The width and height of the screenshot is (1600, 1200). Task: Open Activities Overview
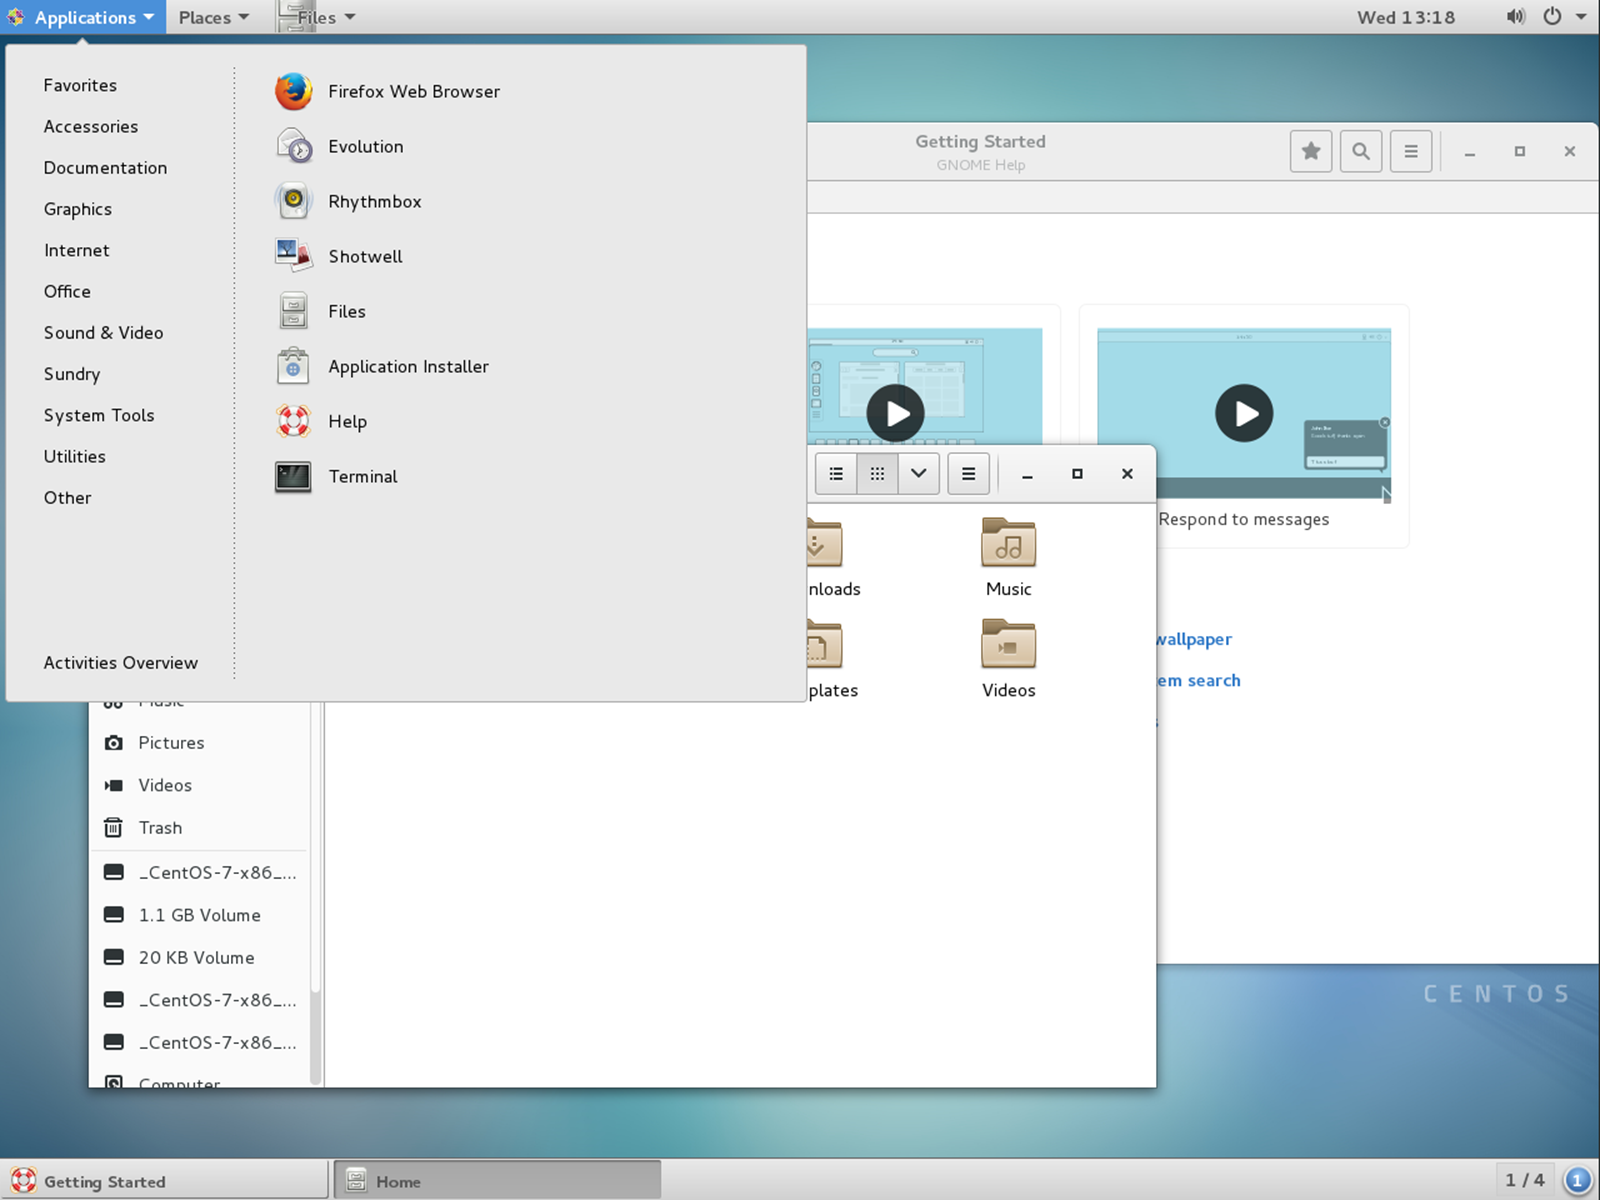(120, 663)
